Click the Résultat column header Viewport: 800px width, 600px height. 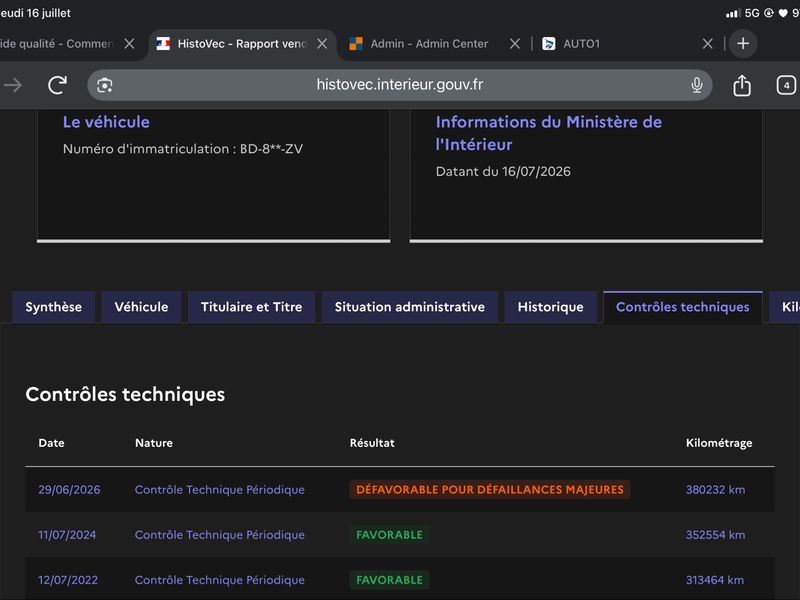372,443
